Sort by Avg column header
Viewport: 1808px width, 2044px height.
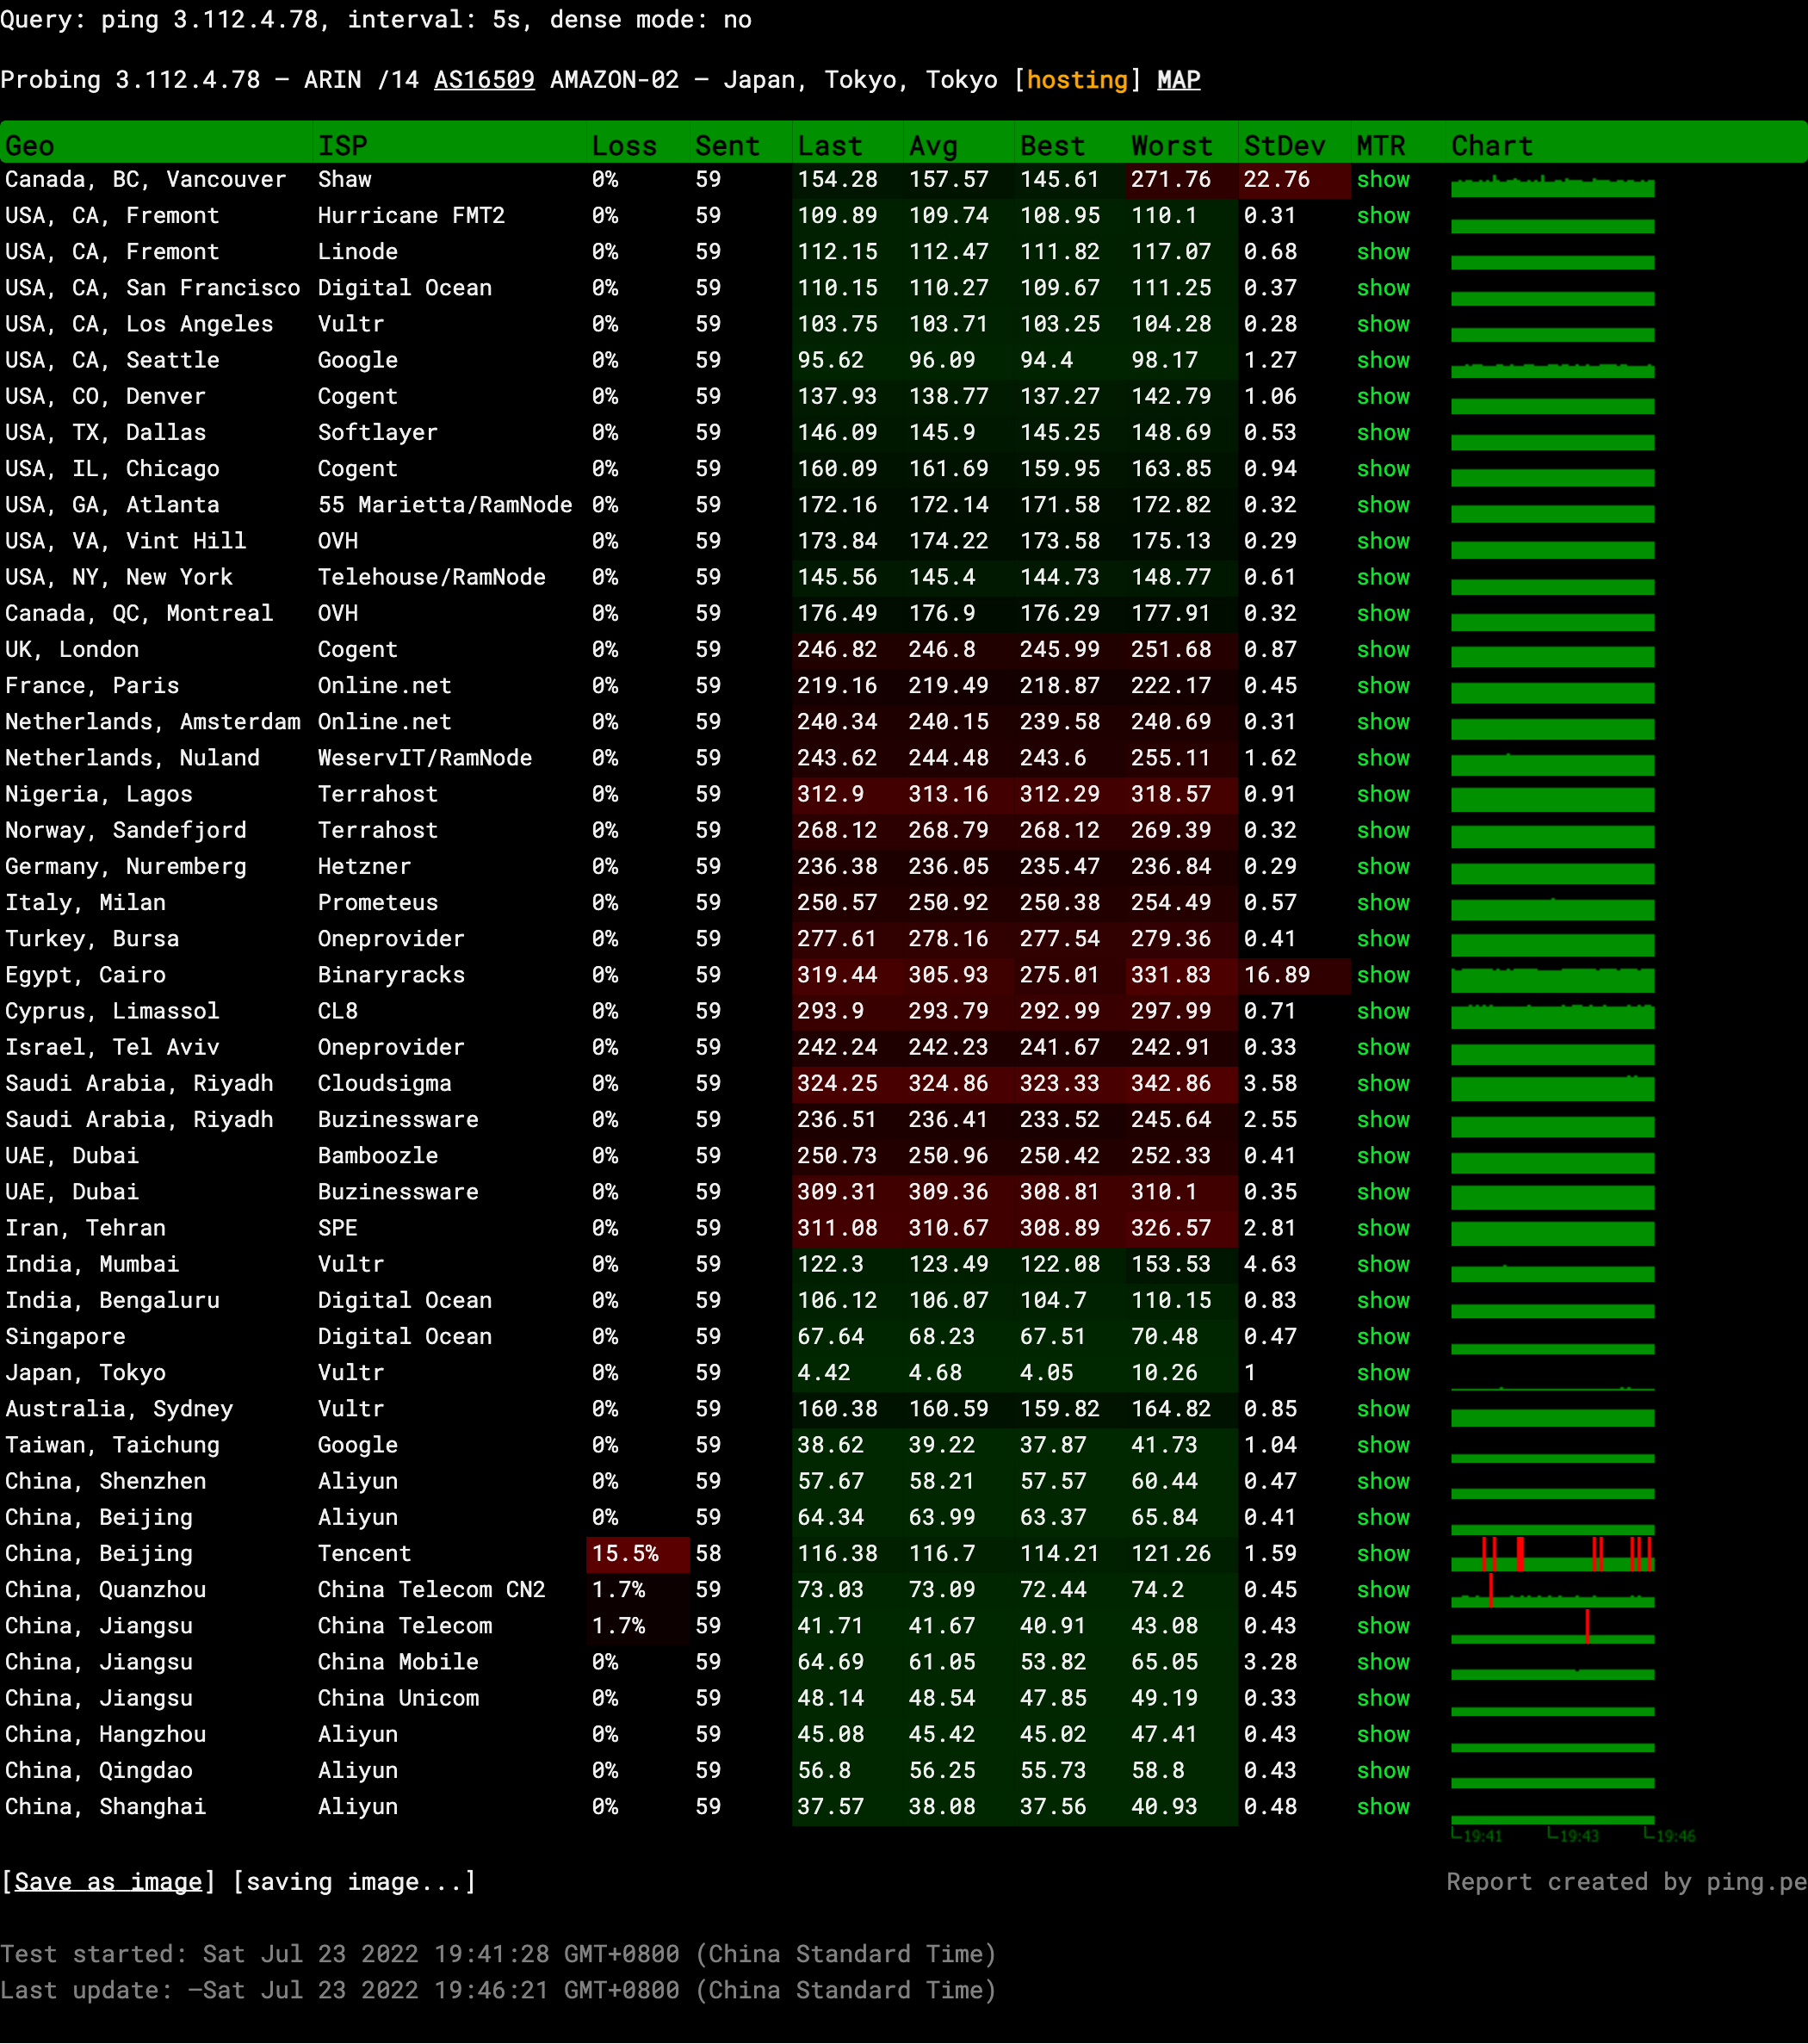[x=932, y=146]
